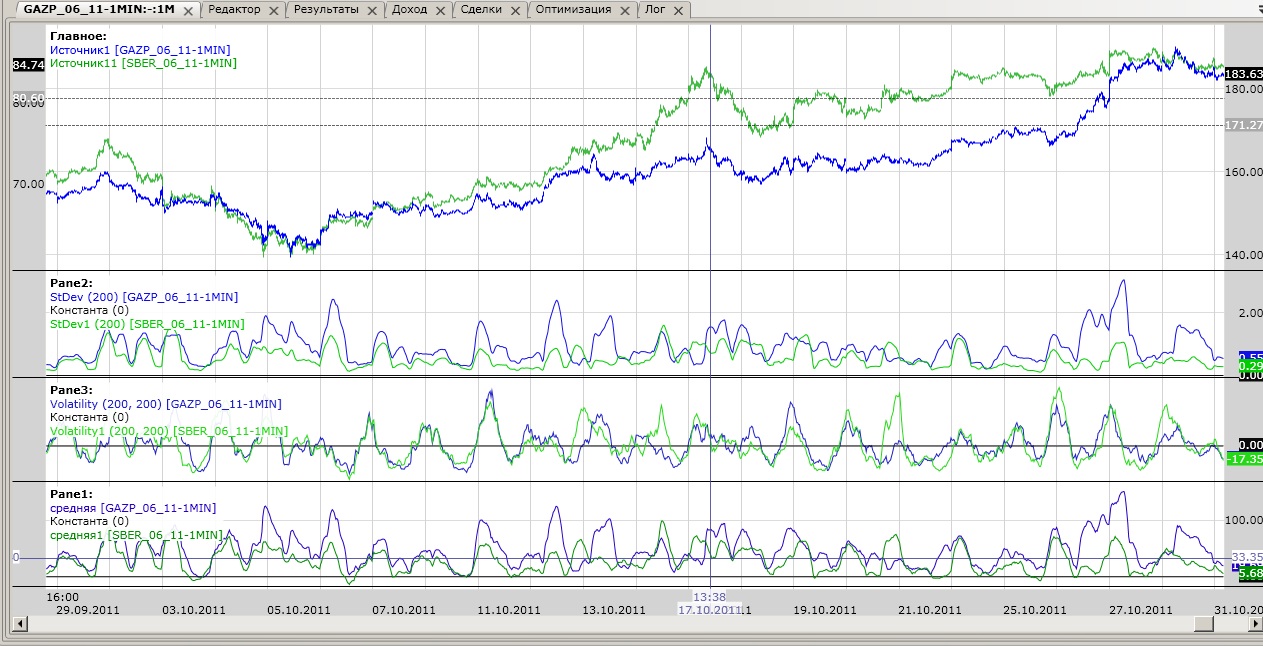1263x646 pixels.
Task: Close the Редактор tab
Action: coord(273,10)
